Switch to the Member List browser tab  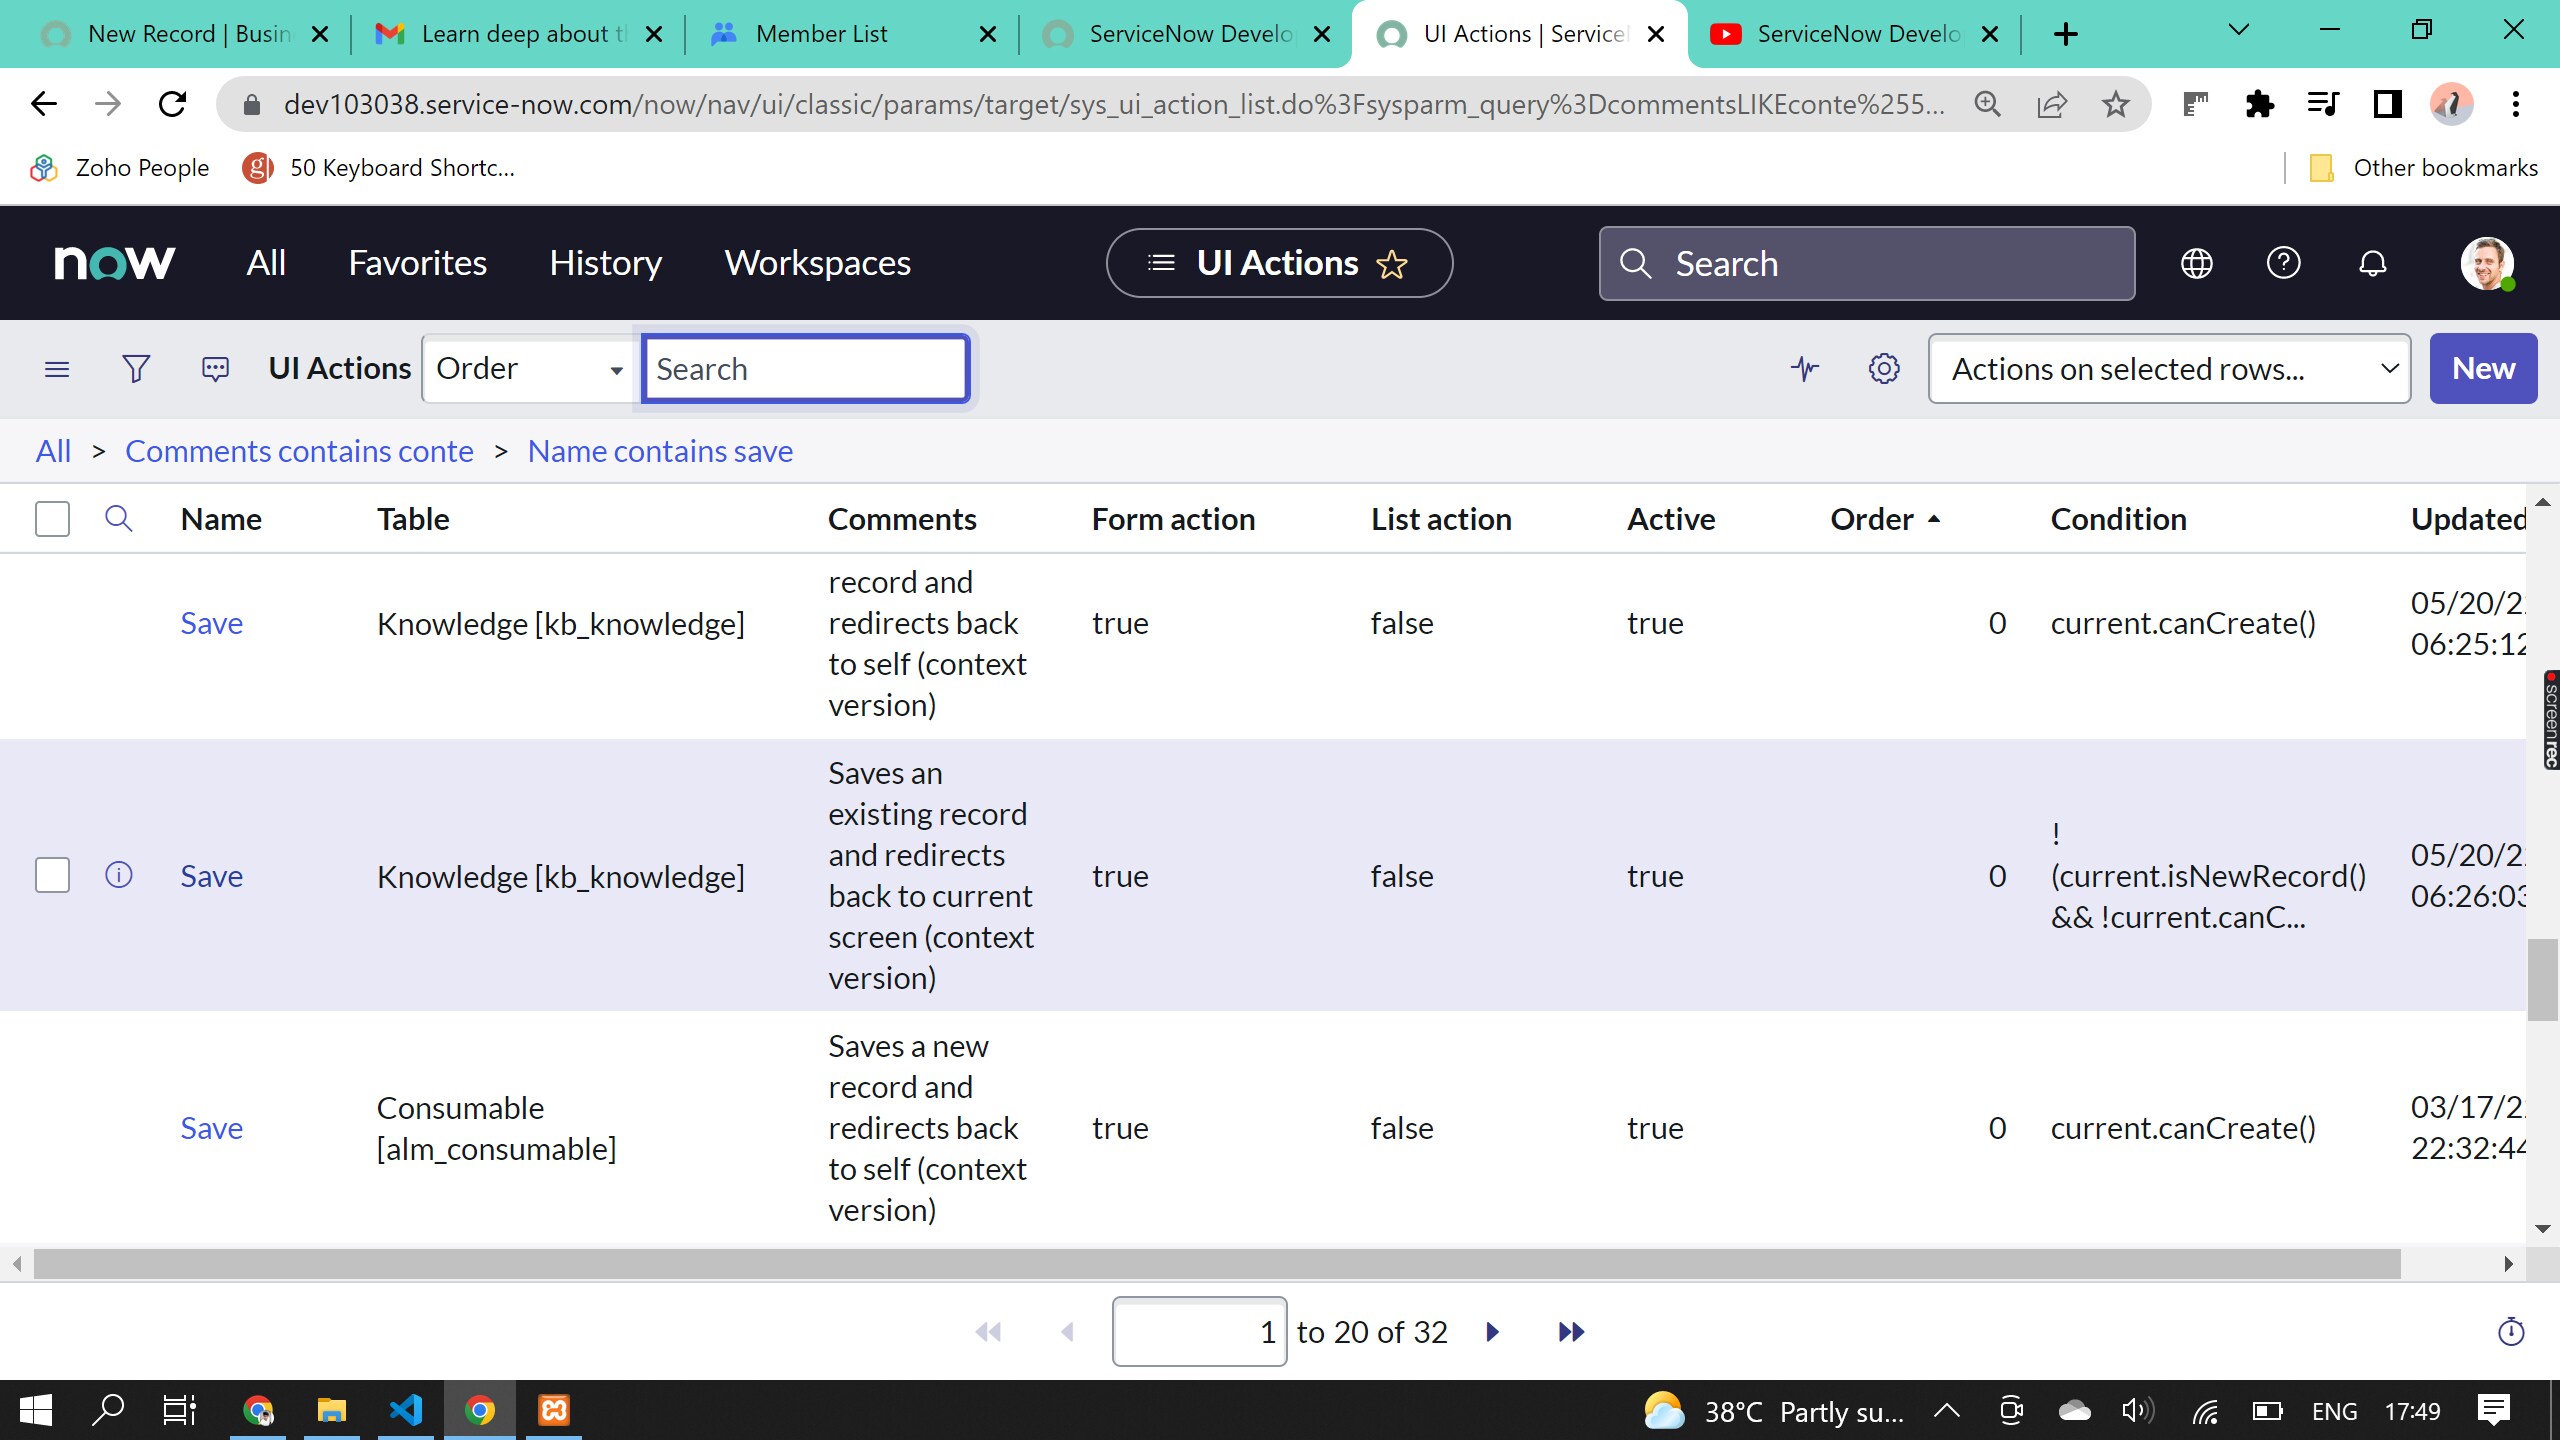(820, 33)
